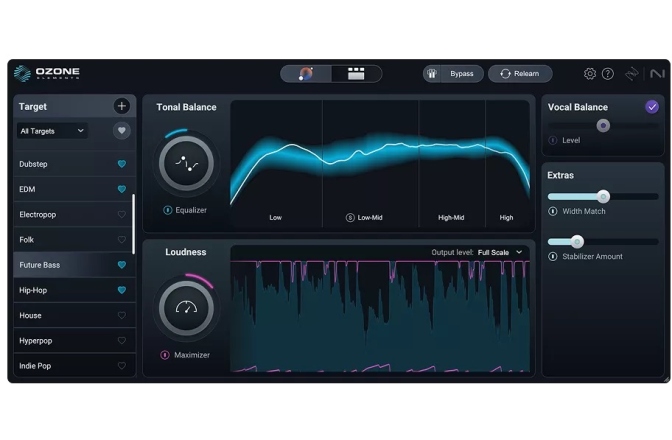Image resolution: width=672 pixels, height=440 pixels.
Task: Click the Width Match slider handle
Action: click(x=603, y=197)
